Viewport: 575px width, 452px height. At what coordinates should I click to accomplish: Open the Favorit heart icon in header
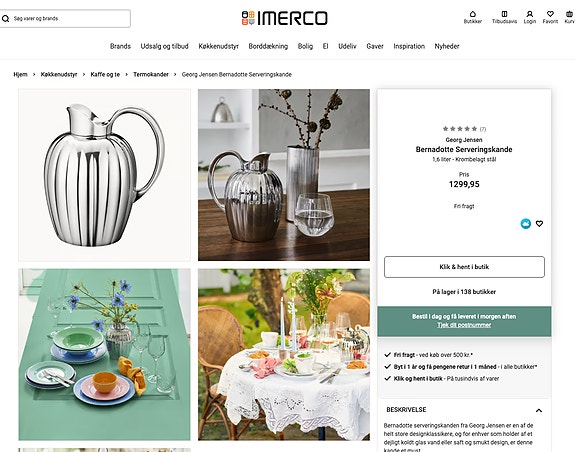coord(550,14)
